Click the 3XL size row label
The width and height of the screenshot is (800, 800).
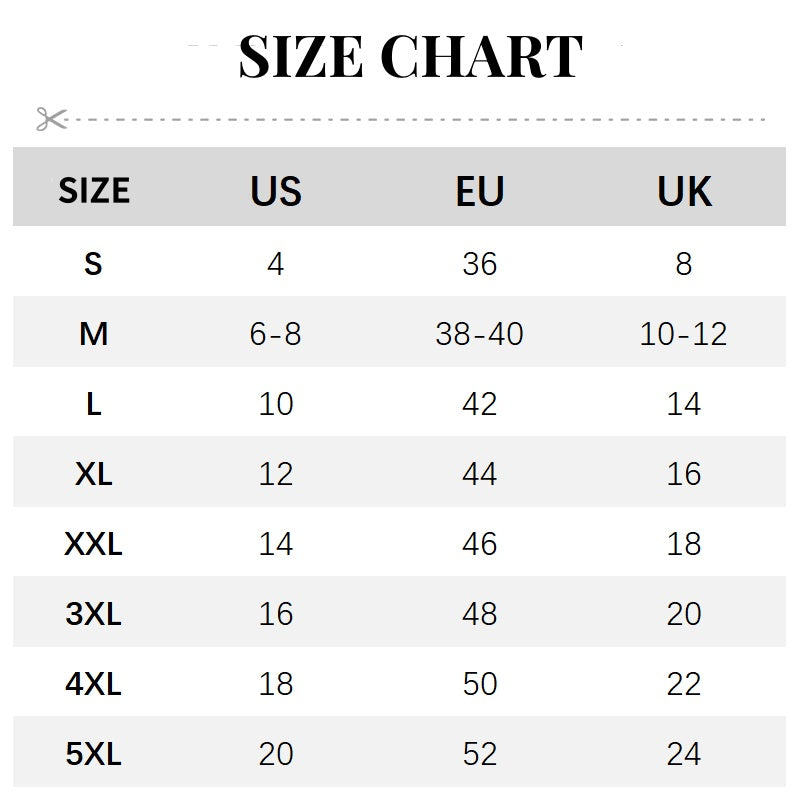[93, 614]
